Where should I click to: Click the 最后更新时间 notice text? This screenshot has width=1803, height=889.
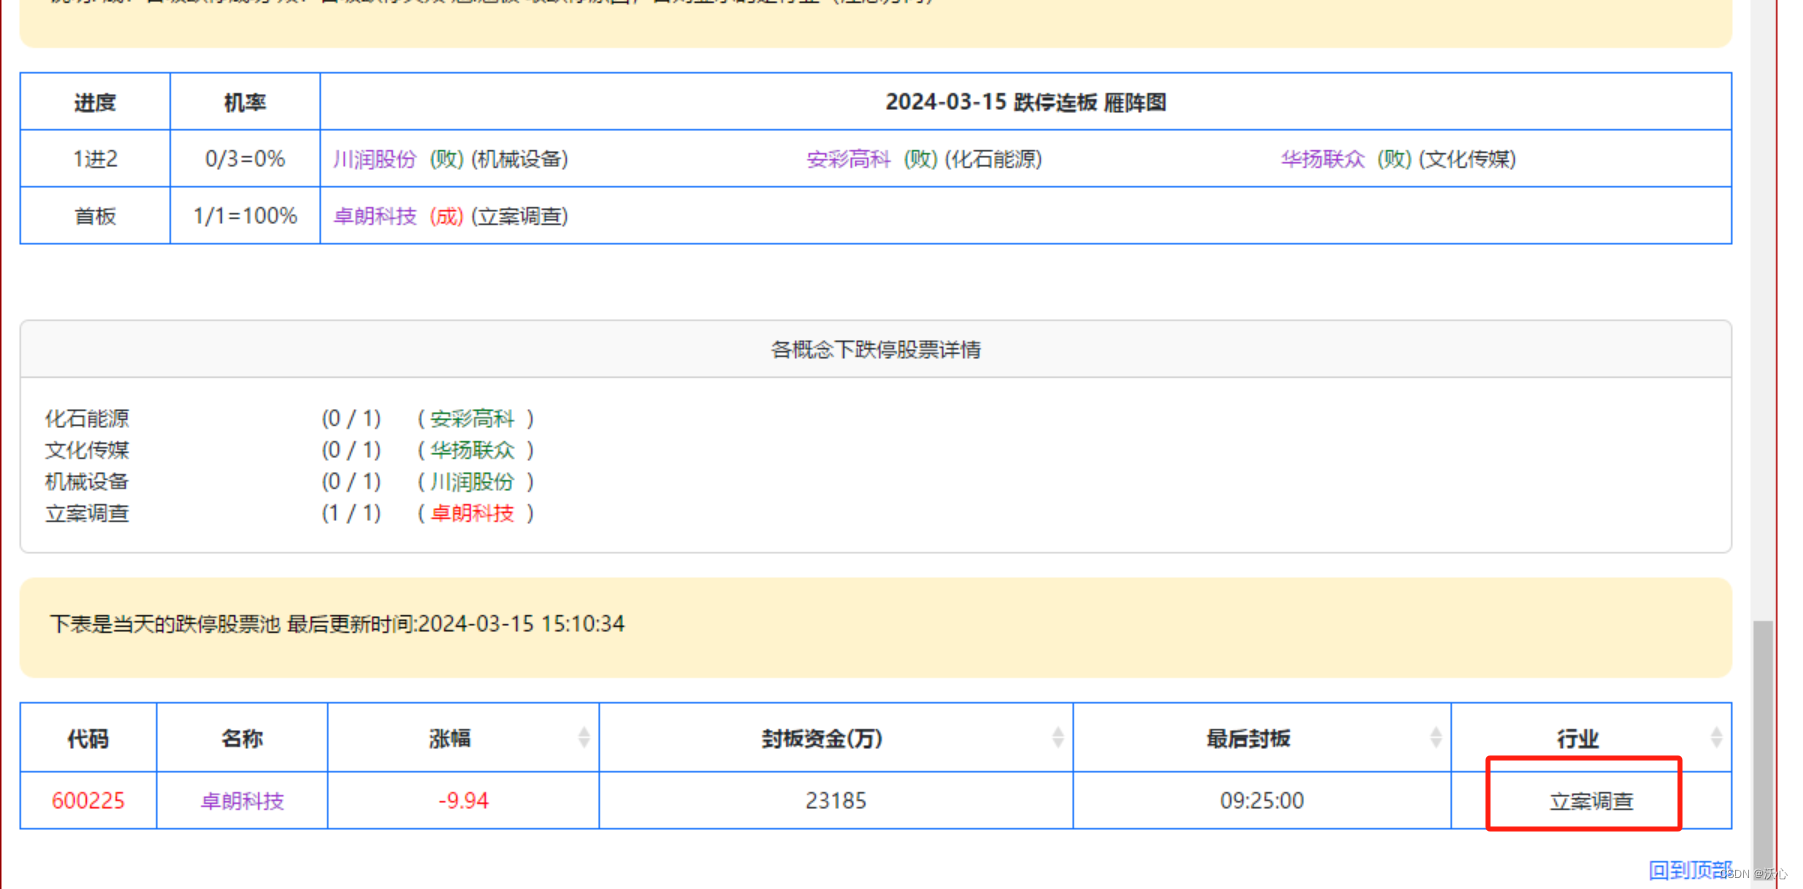pos(456,624)
